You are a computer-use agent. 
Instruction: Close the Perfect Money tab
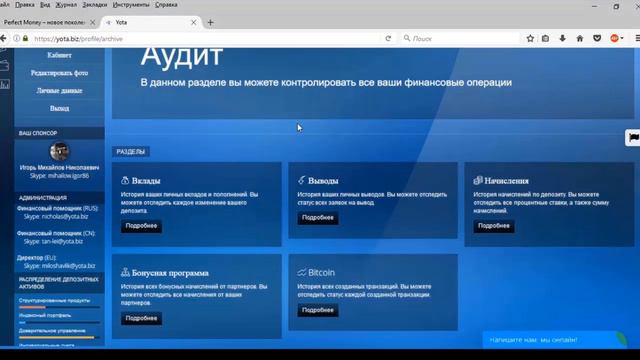pyautogui.click(x=93, y=22)
